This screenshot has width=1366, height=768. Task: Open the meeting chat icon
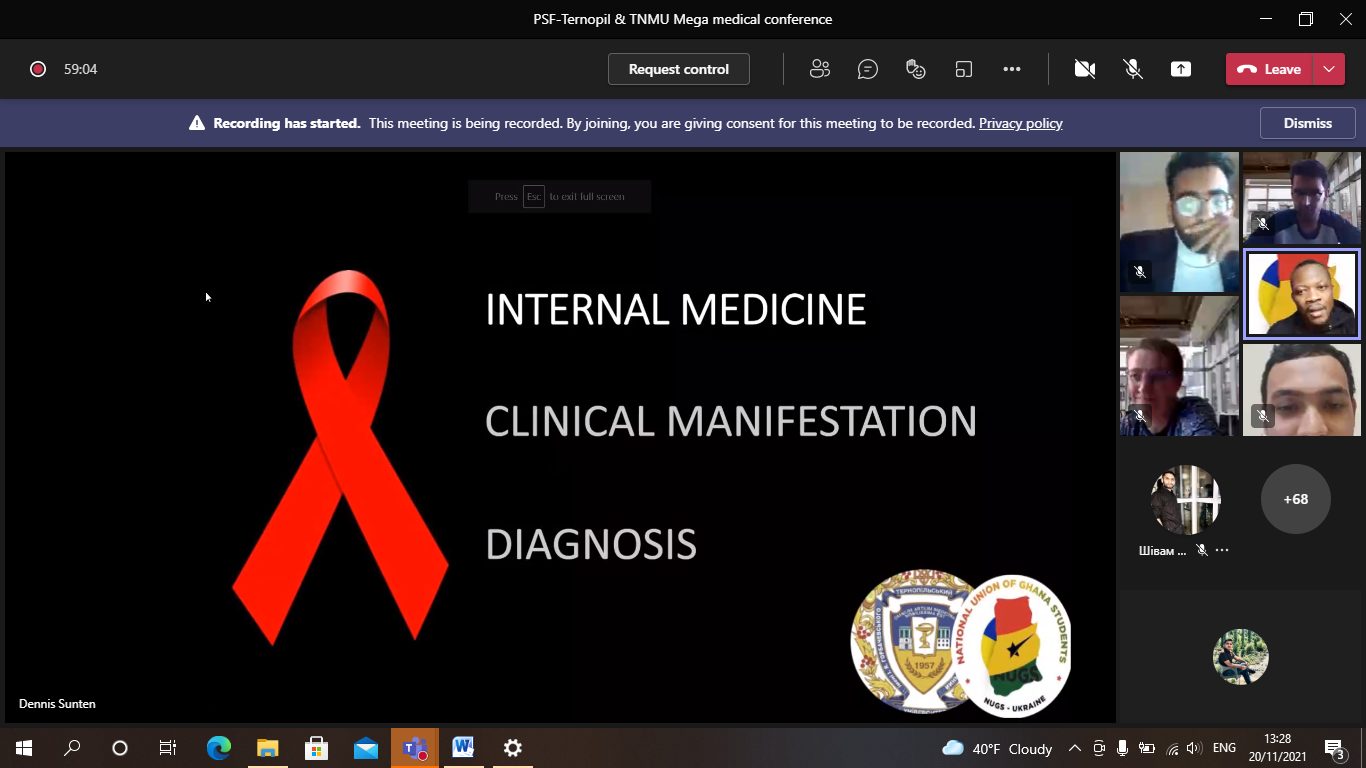point(868,69)
